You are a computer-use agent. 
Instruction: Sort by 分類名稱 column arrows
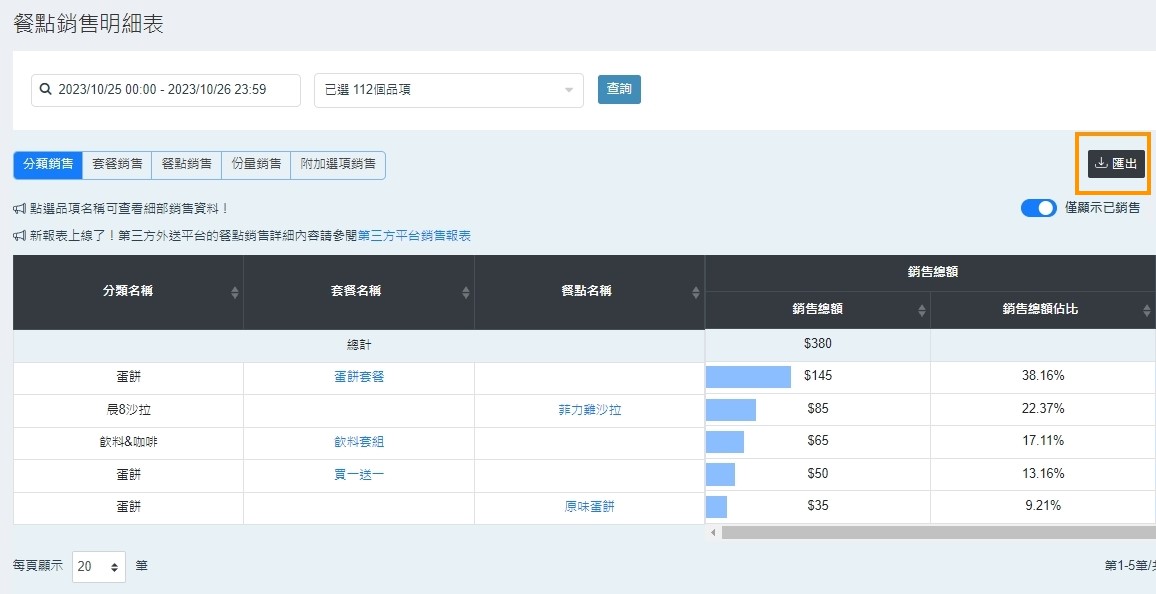[235, 292]
